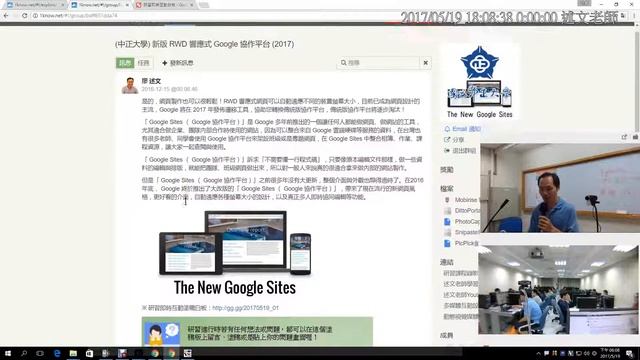This screenshot has width=640, height=360.
Task: Click the CCU group logo image
Action: tap(480, 82)
